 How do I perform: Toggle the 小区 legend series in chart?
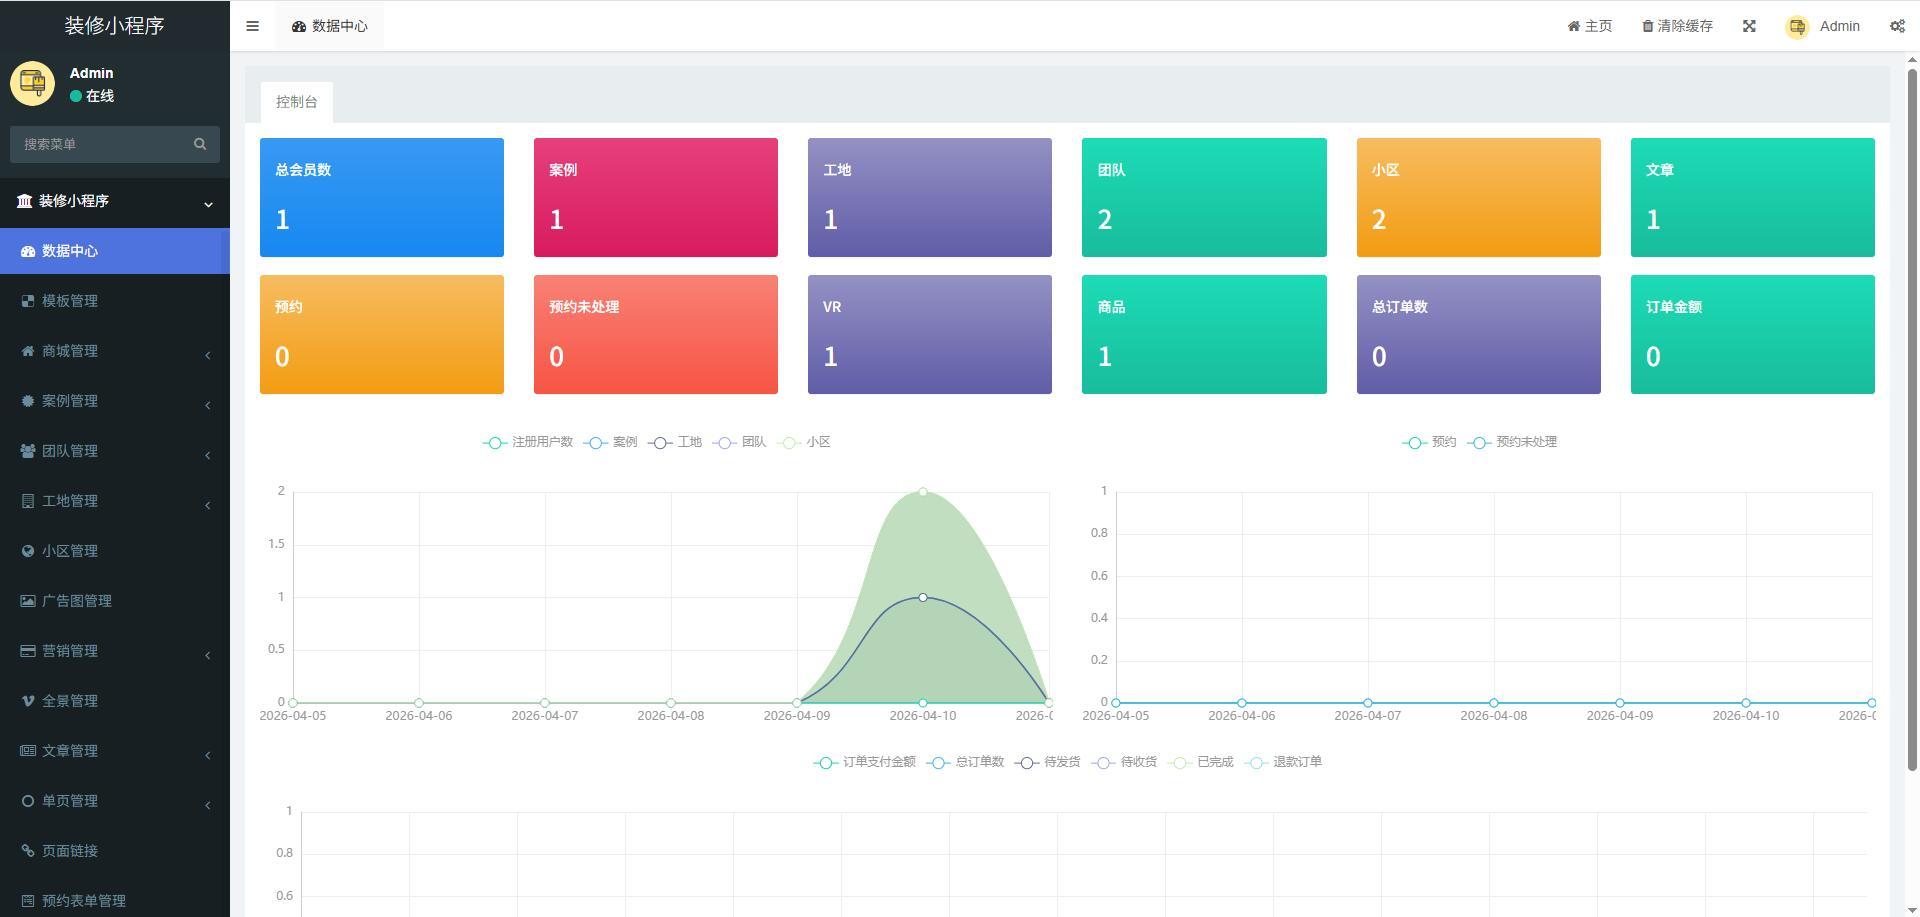click(805, 442)
